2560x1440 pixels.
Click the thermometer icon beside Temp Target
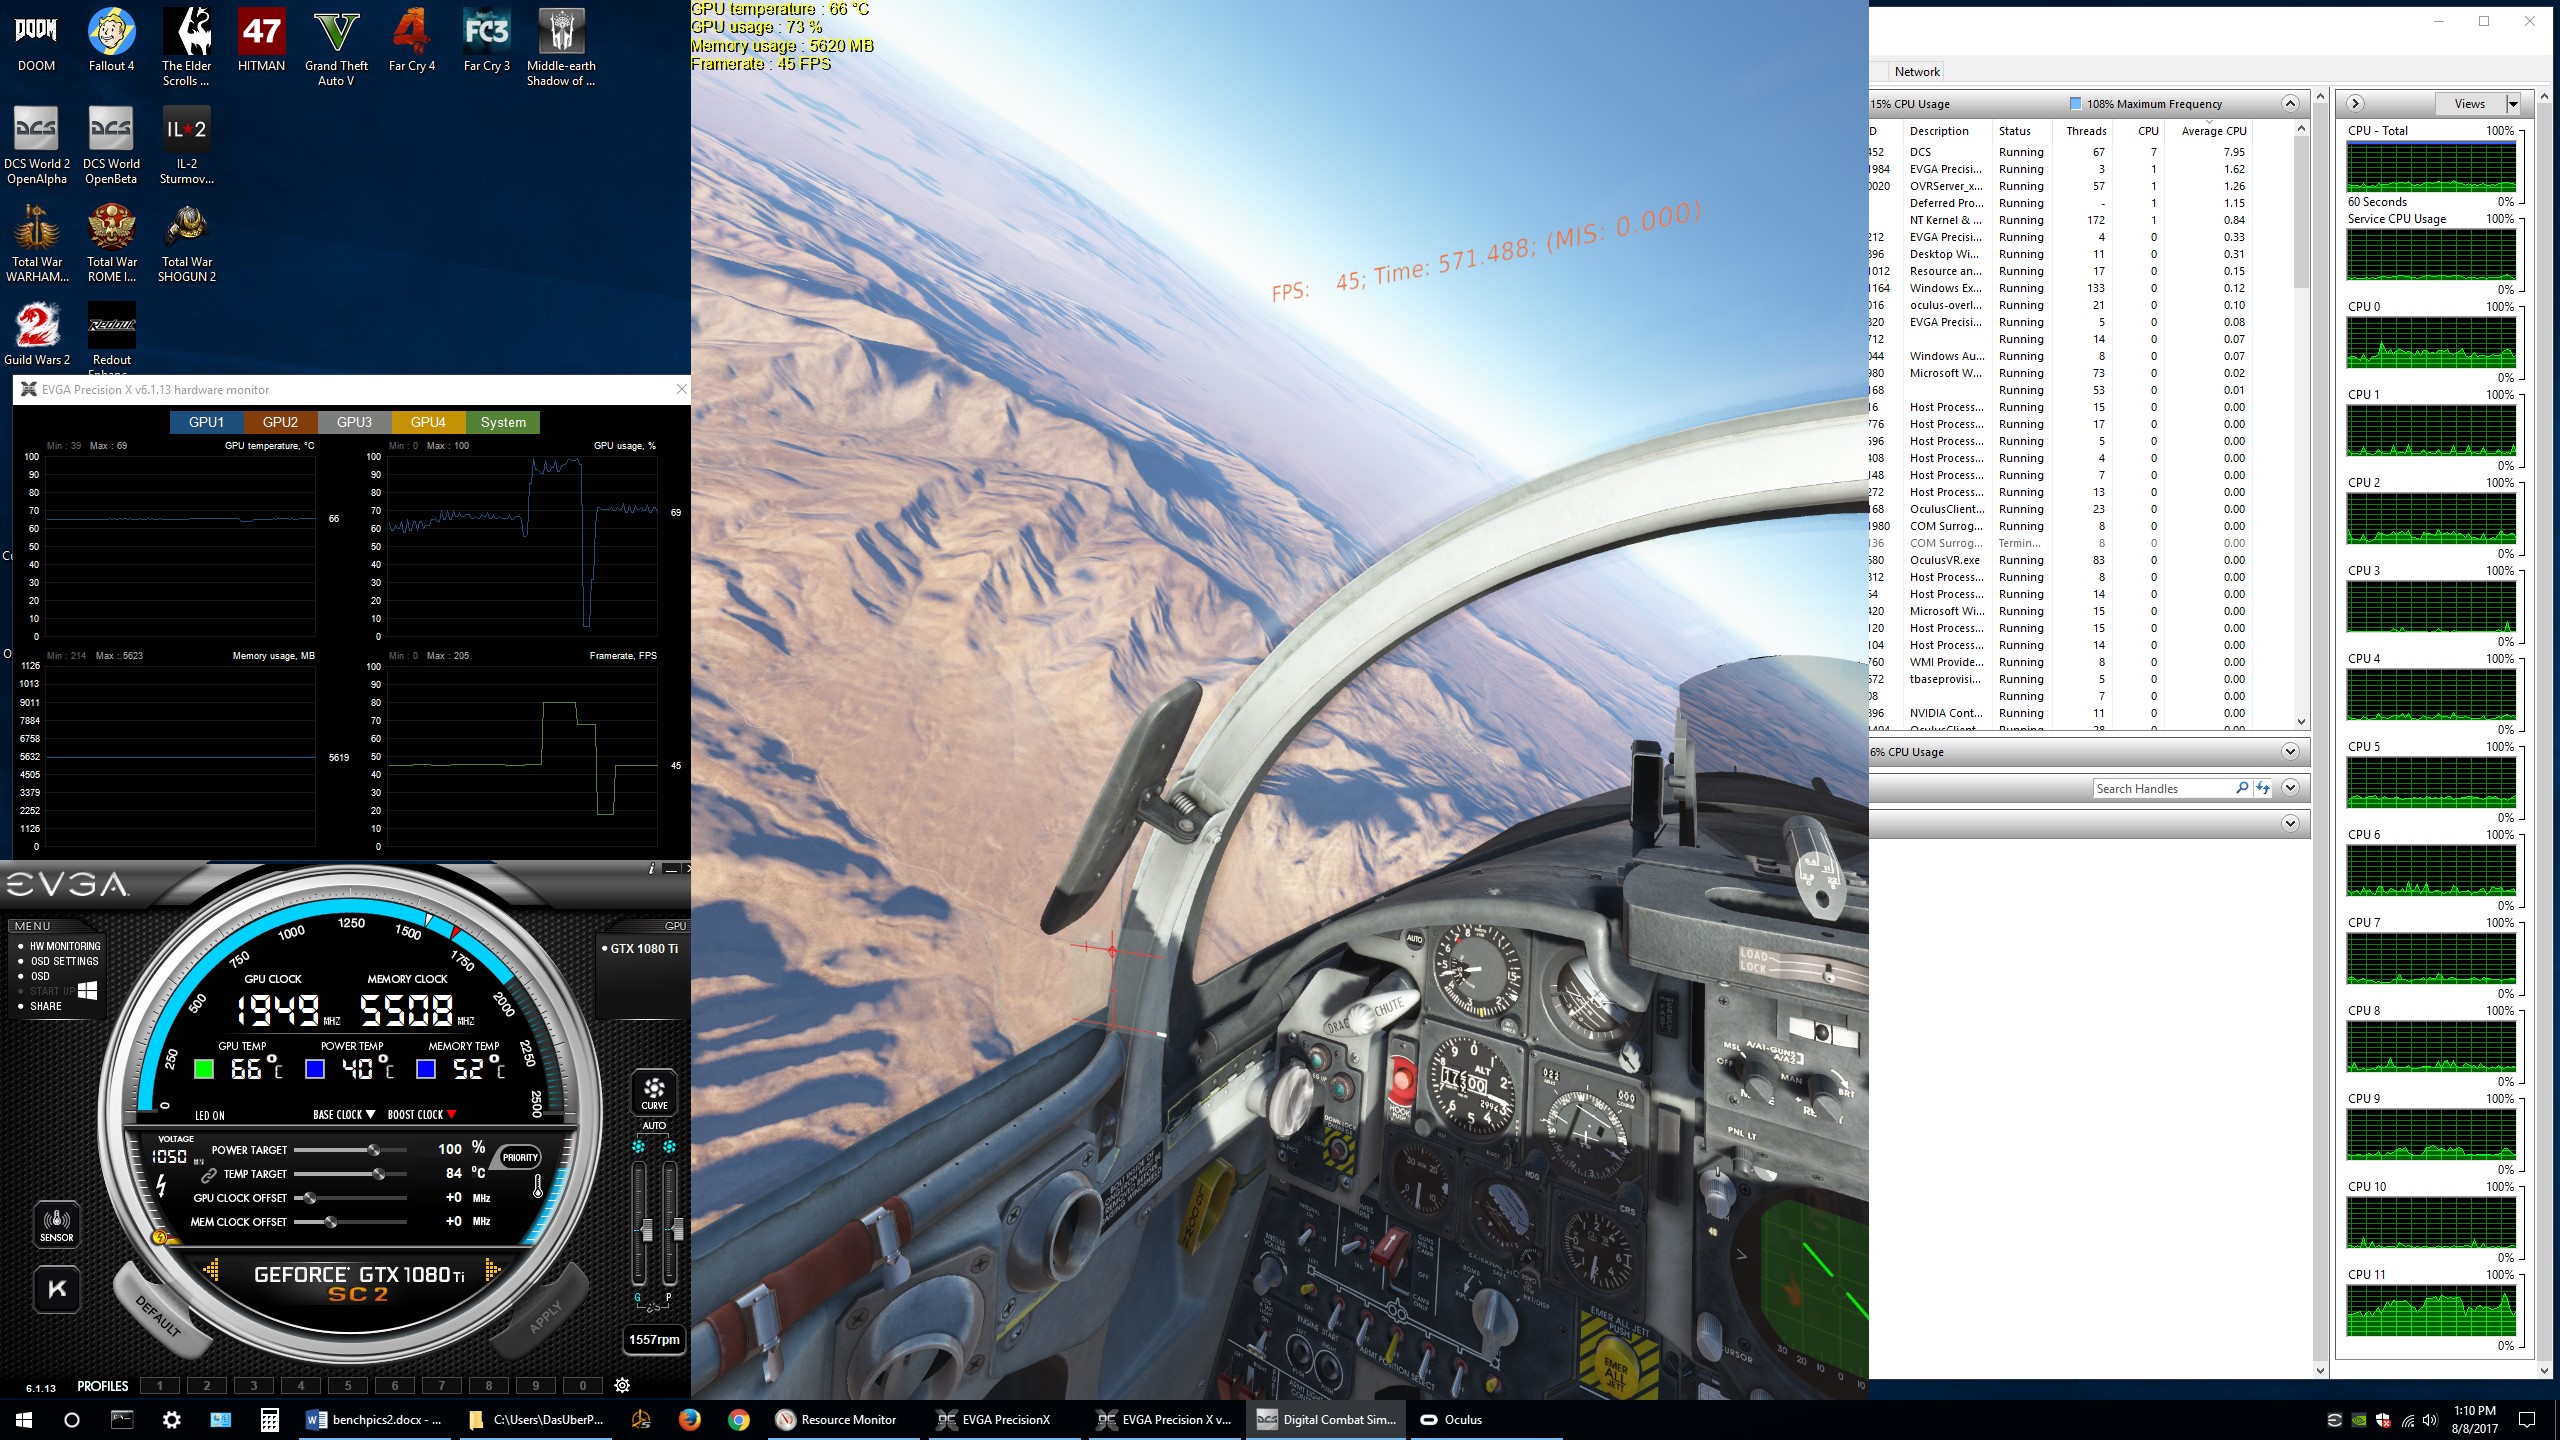click(x=537, y=1186)
